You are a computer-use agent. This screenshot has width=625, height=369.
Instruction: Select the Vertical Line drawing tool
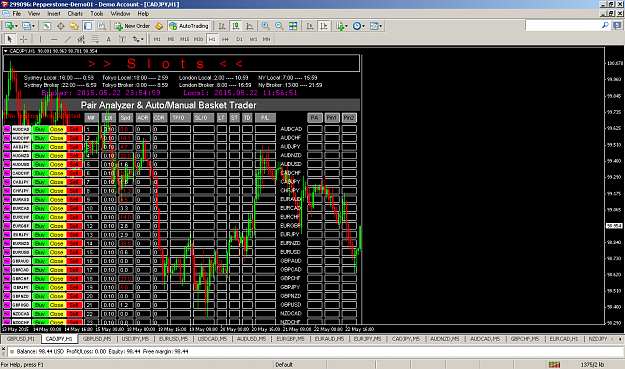(40, 39)
